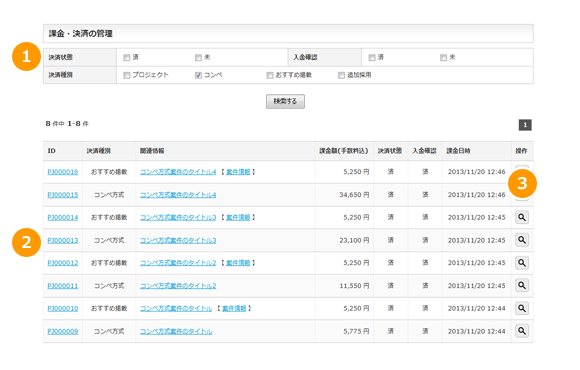Screen dimensions: 580x370
Task: Open title link コンペ方式案件のタイトル2 in row PJ000012
Action: click(x=178, y=263)
